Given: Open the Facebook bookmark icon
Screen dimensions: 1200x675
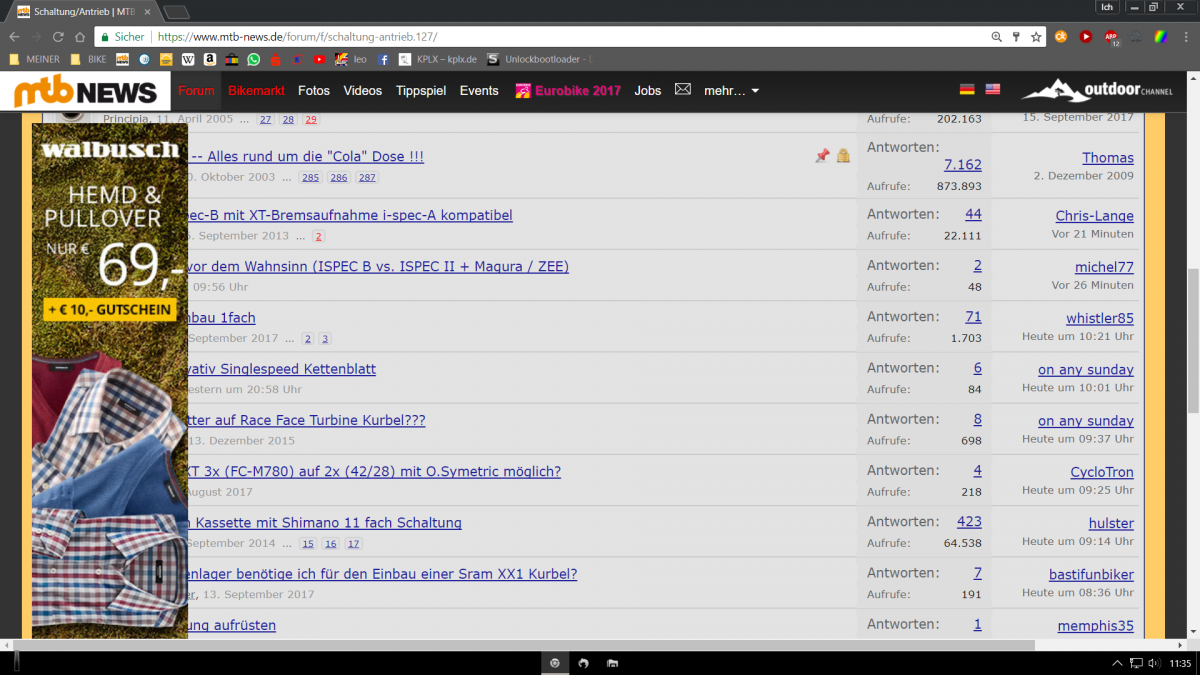Looking at the screenshot, I should pos(383,59).
